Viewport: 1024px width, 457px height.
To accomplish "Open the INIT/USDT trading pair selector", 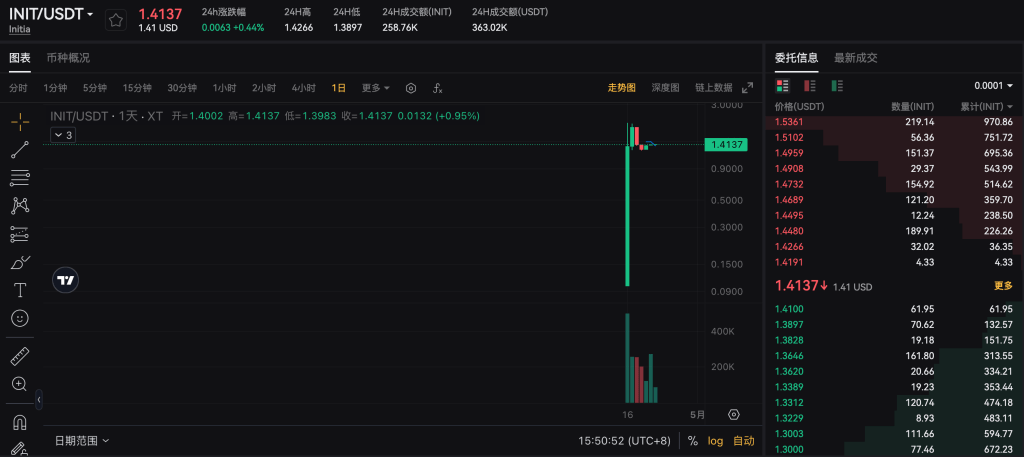I will (x=51, y=14).
